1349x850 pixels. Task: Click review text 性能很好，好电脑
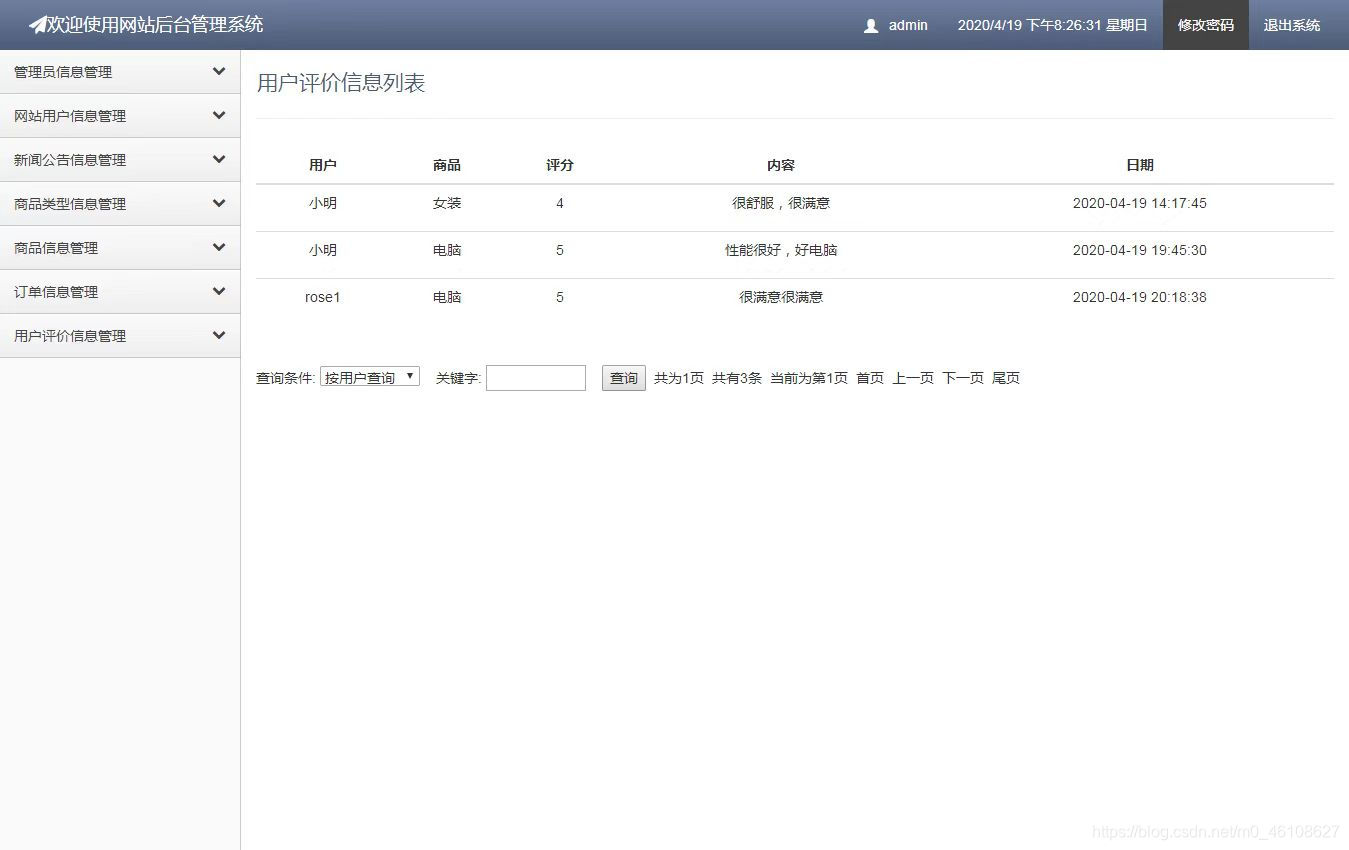[781, 250]
